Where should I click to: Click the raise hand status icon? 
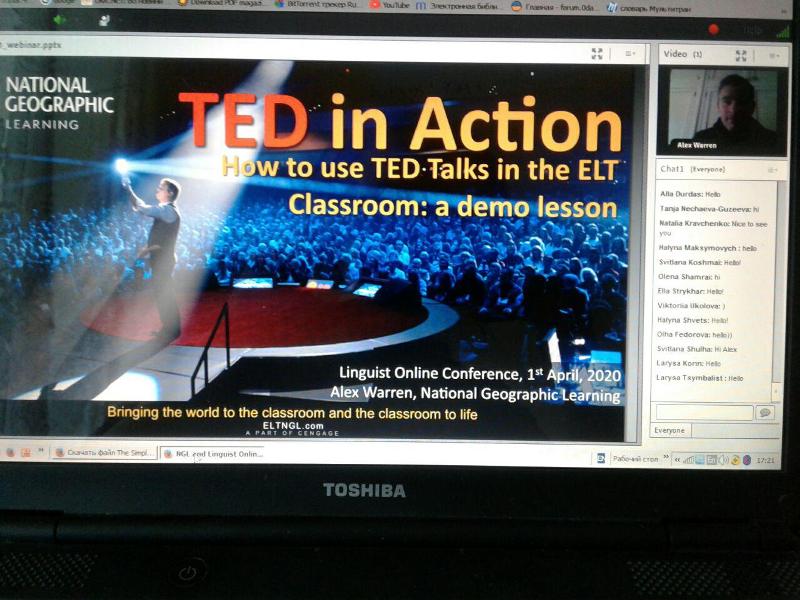(105, 20)
